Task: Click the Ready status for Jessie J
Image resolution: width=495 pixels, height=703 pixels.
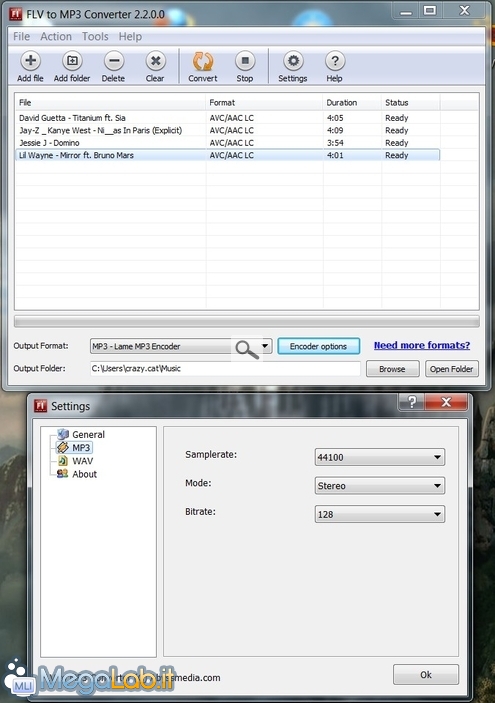Action: 397,143
